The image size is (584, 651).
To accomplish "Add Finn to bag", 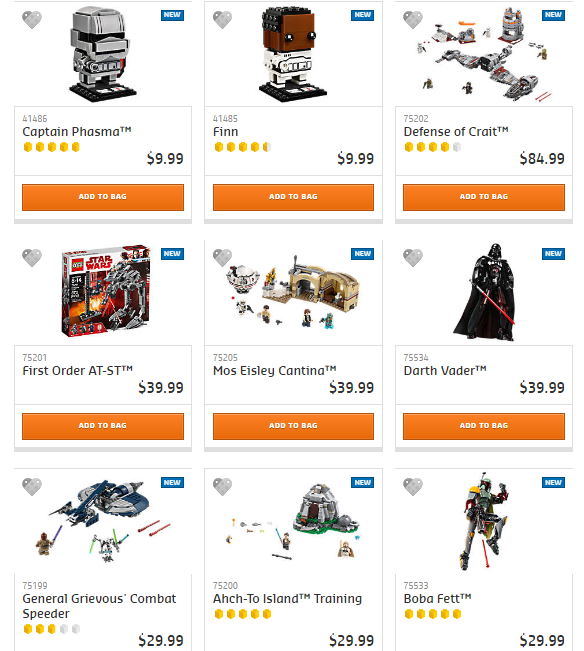I will (293, 197).
